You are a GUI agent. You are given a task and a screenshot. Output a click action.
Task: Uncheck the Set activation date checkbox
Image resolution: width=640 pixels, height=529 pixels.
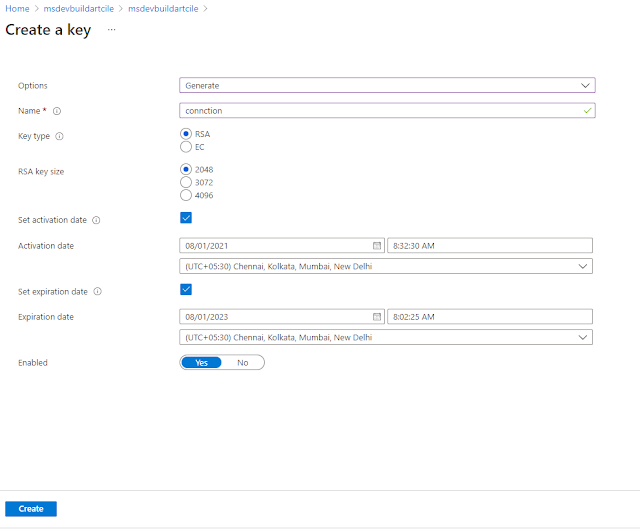pyautogui.click(x=186, y=218)
